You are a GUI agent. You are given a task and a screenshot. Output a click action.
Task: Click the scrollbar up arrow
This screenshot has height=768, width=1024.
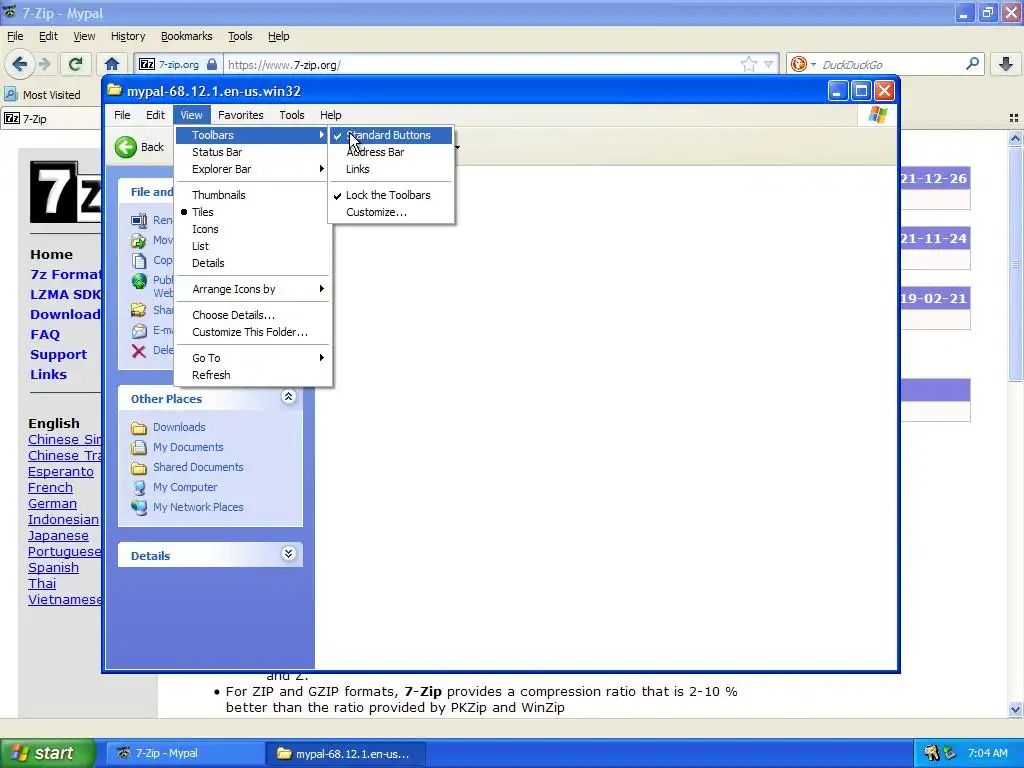tap(1015, 138)
